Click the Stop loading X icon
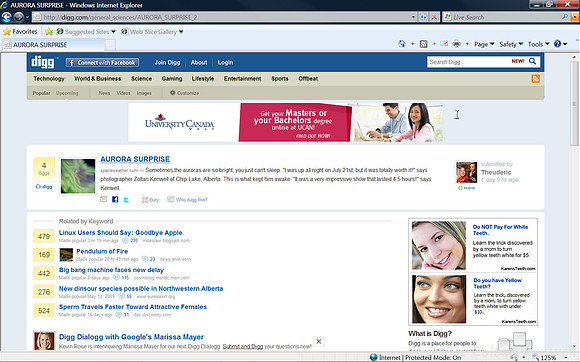The height and width of the screenshot is (362, 580). coord(434,17)
